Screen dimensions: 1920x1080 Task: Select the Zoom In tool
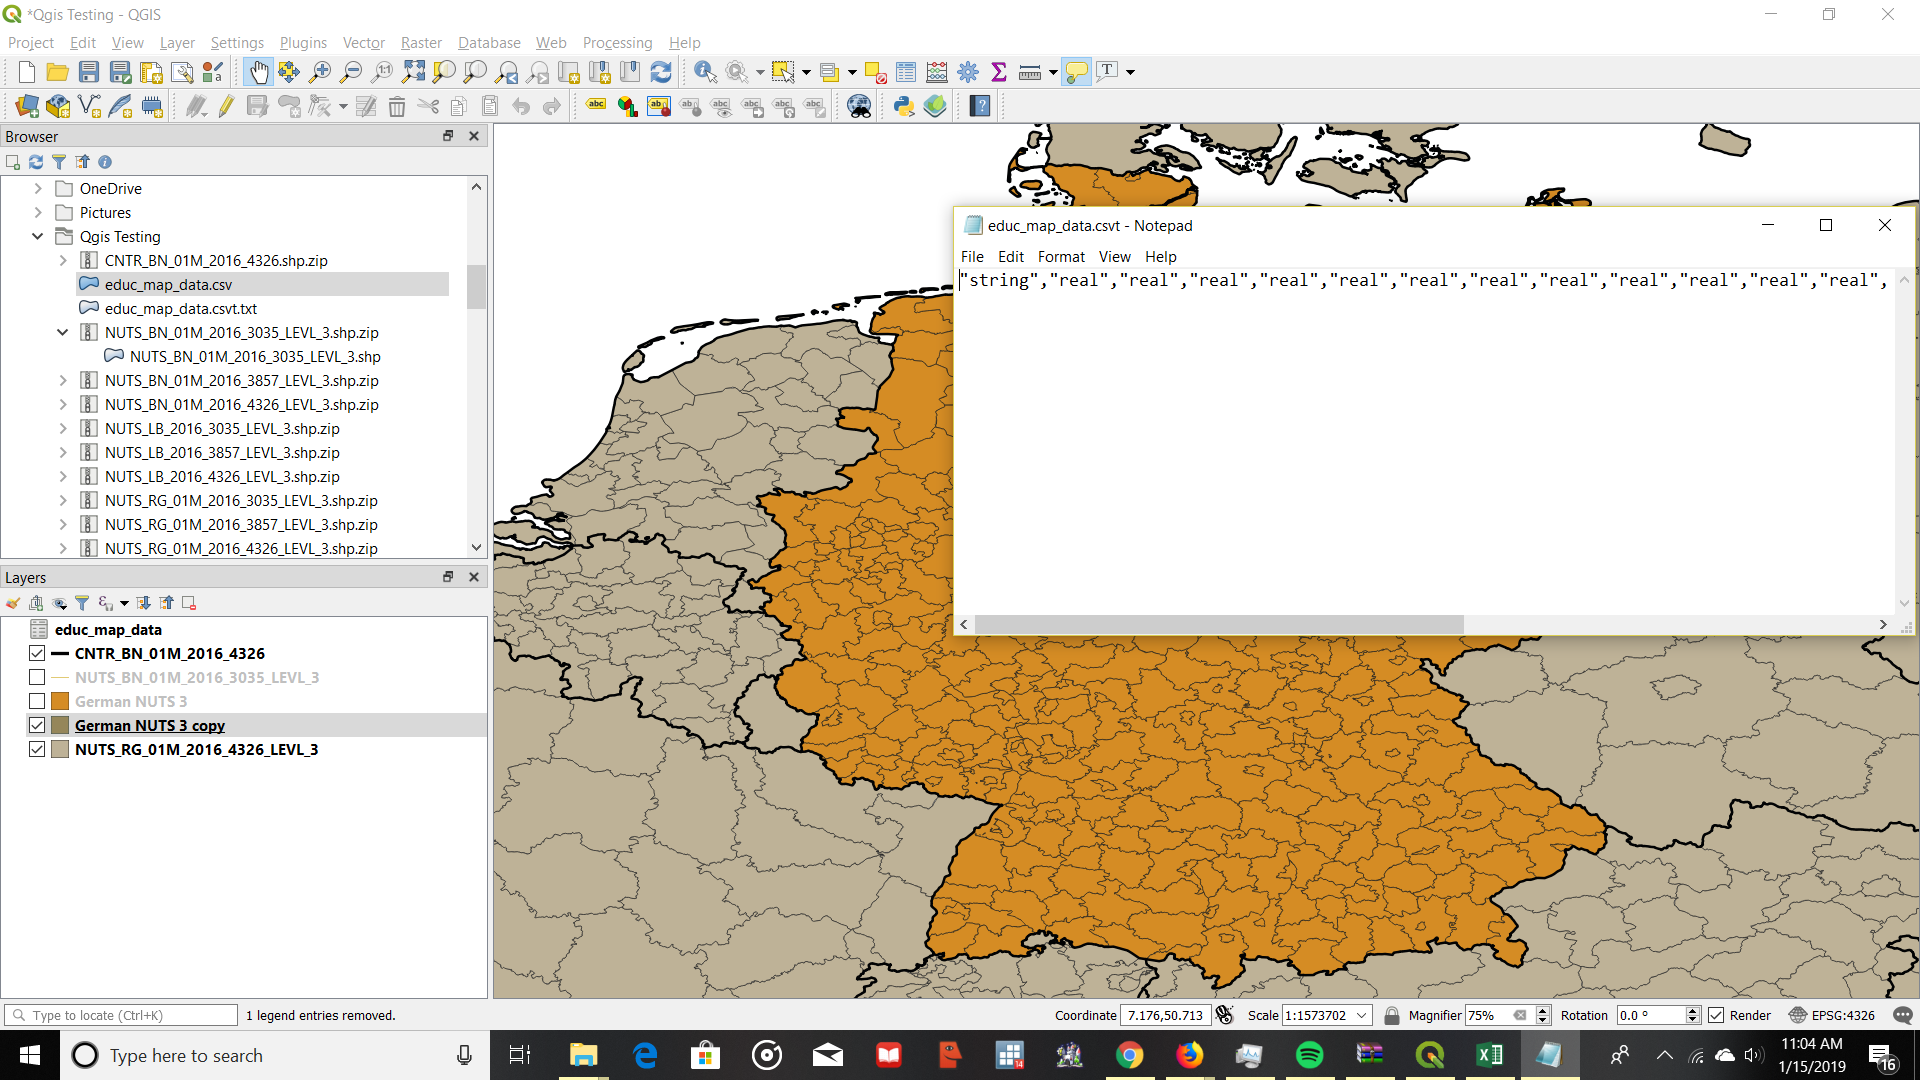(320, 72)
